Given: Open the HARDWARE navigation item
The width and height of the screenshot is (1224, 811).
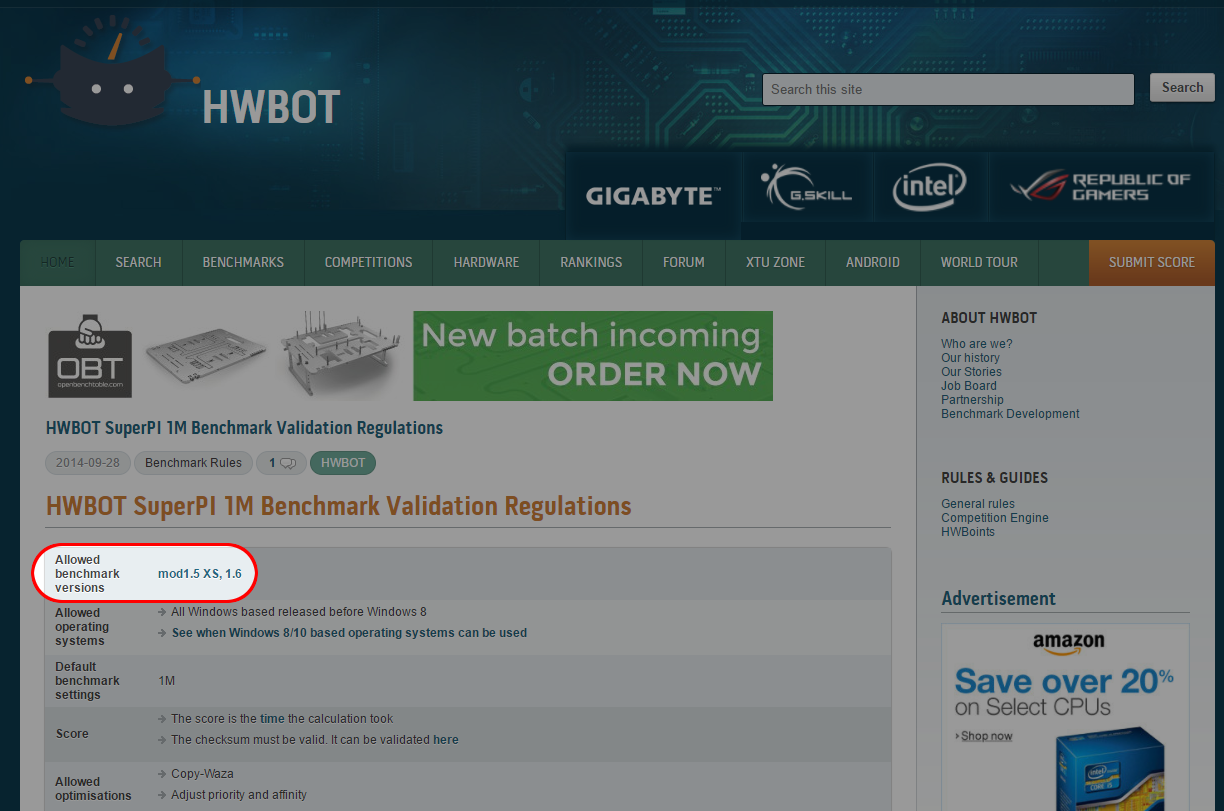Looking at the screenshot, I should (x=486, y=262).
